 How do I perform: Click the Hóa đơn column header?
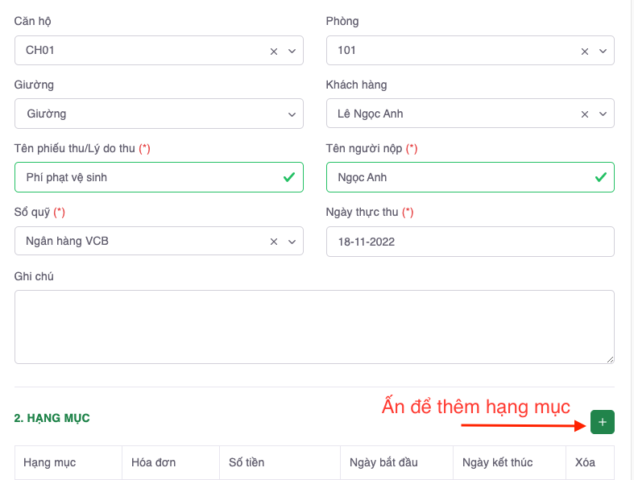[x=154, y=463]
